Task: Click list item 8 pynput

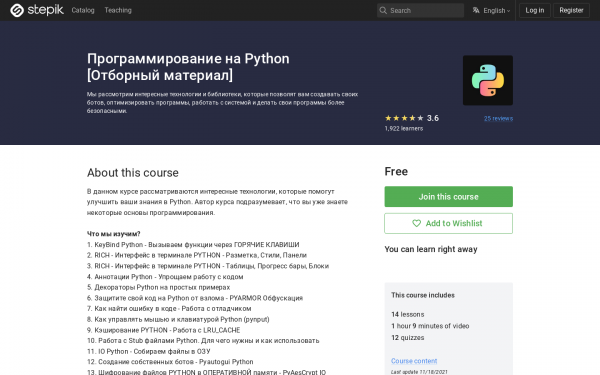Action: [178, 319]
